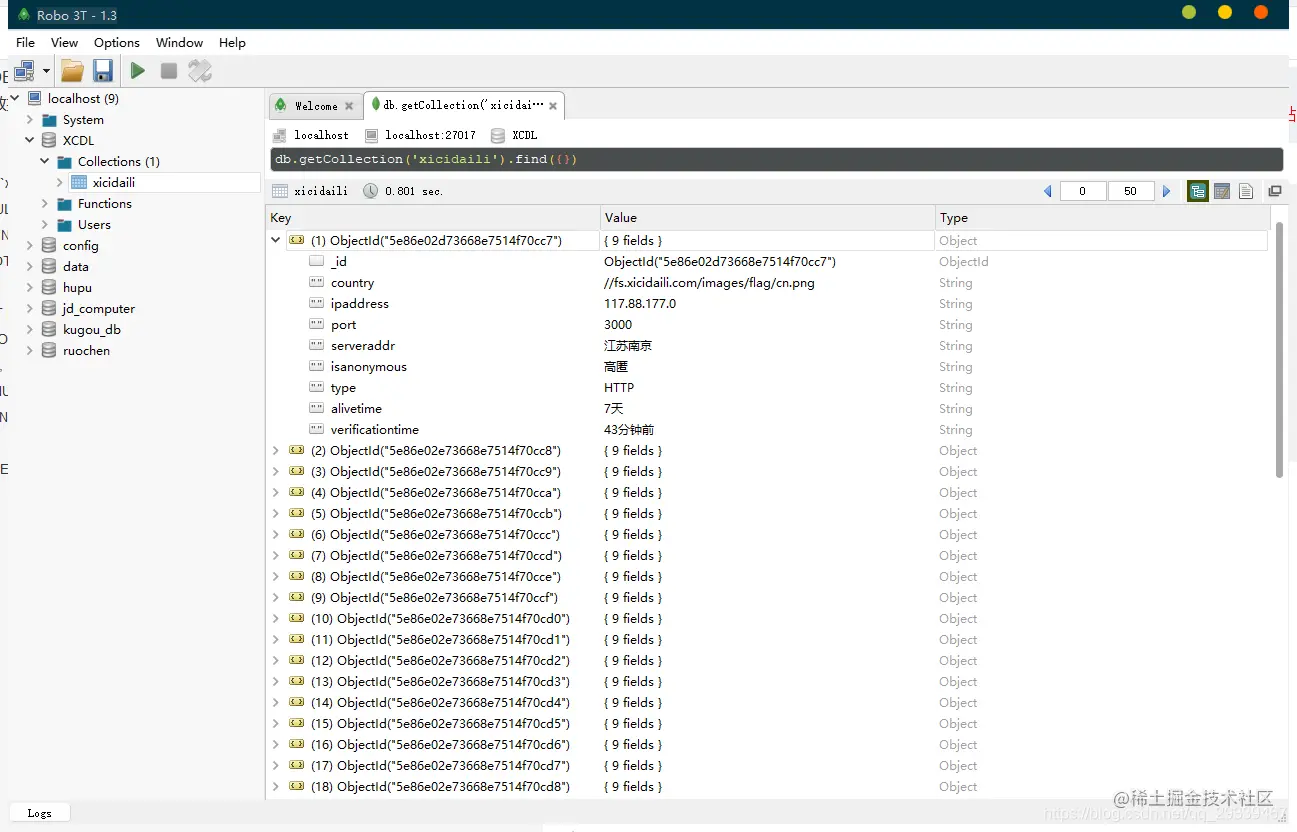This screenshot has width=1297, height=832.
Task: Click the skip value field showing 0
Action: [1083, 191]
